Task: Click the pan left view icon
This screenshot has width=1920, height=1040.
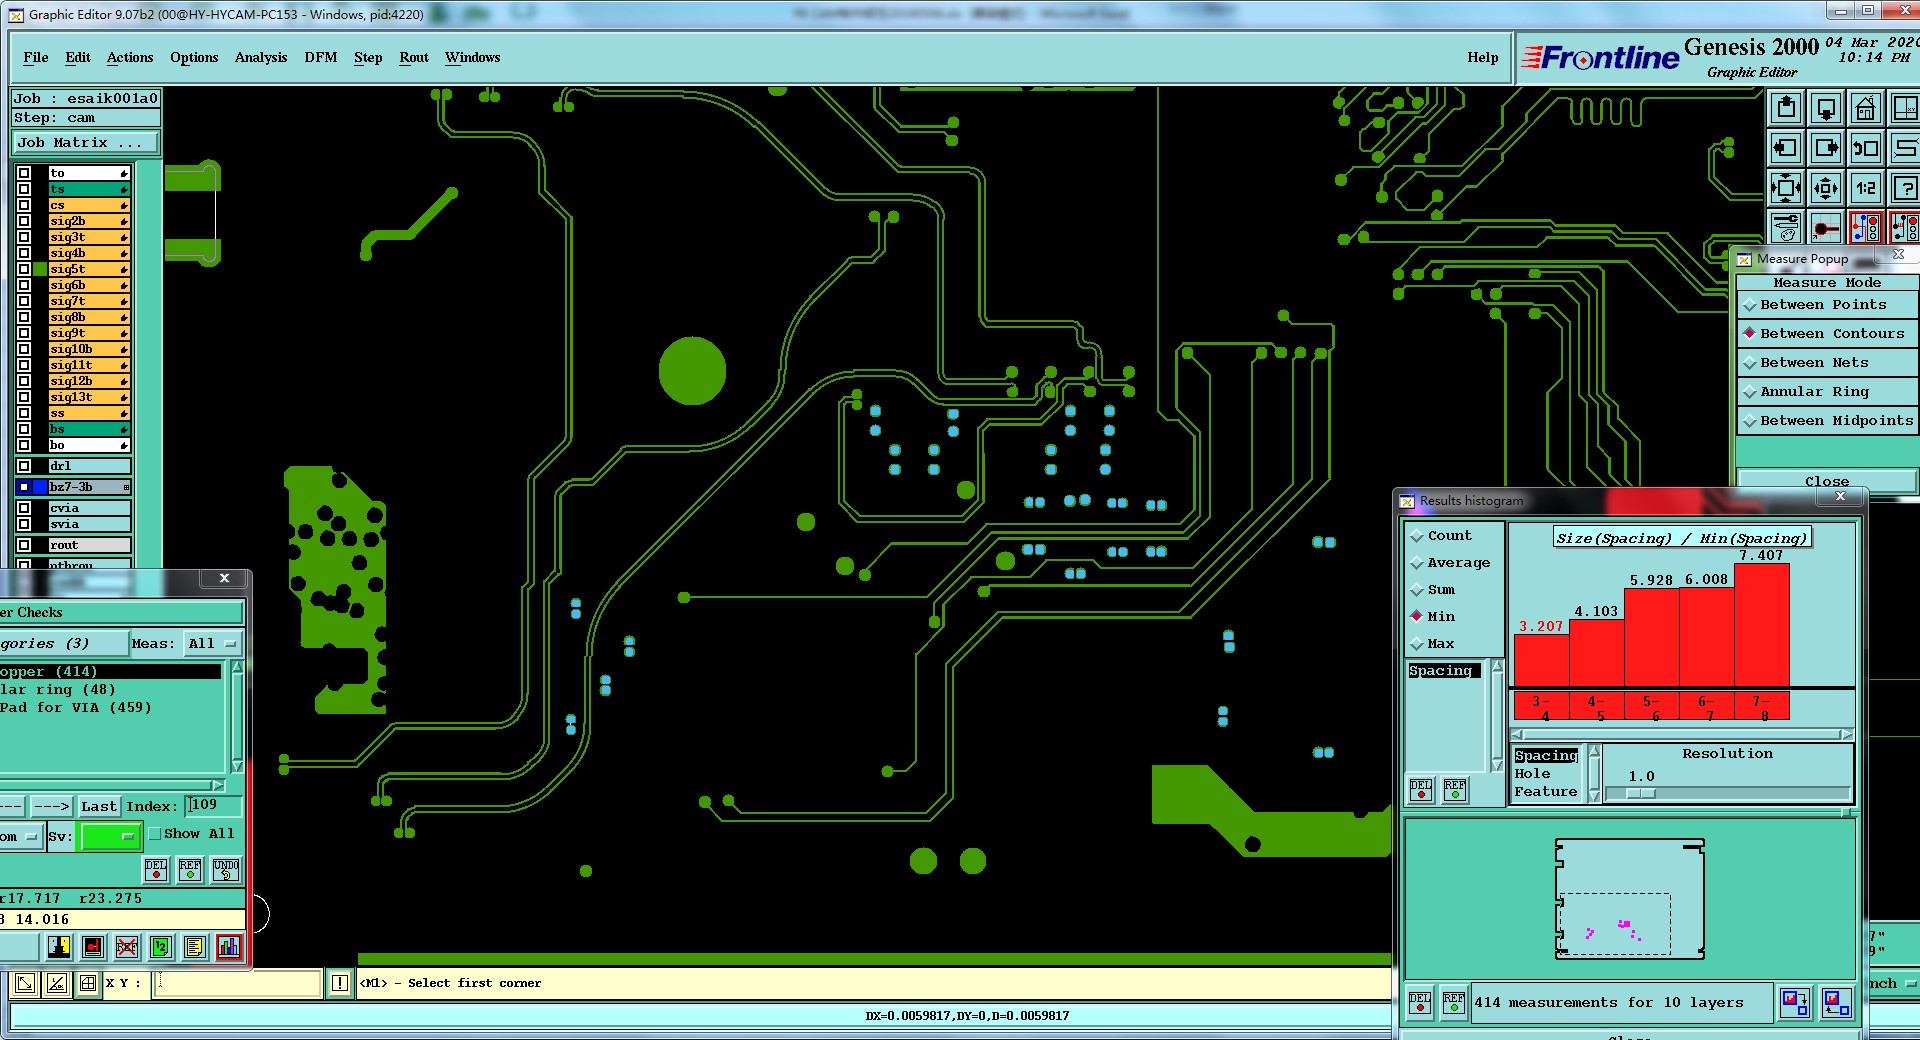Action: pos(1786,148)
